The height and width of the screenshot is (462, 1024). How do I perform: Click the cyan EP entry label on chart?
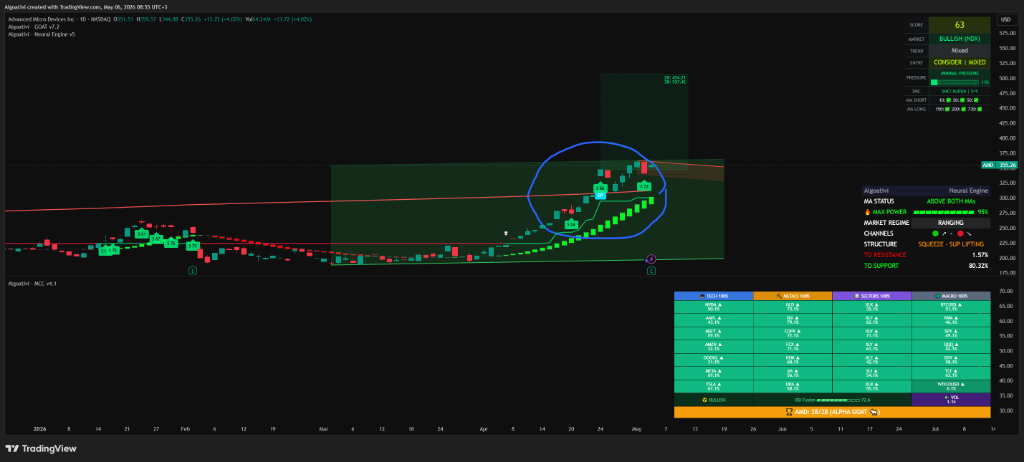600,195
